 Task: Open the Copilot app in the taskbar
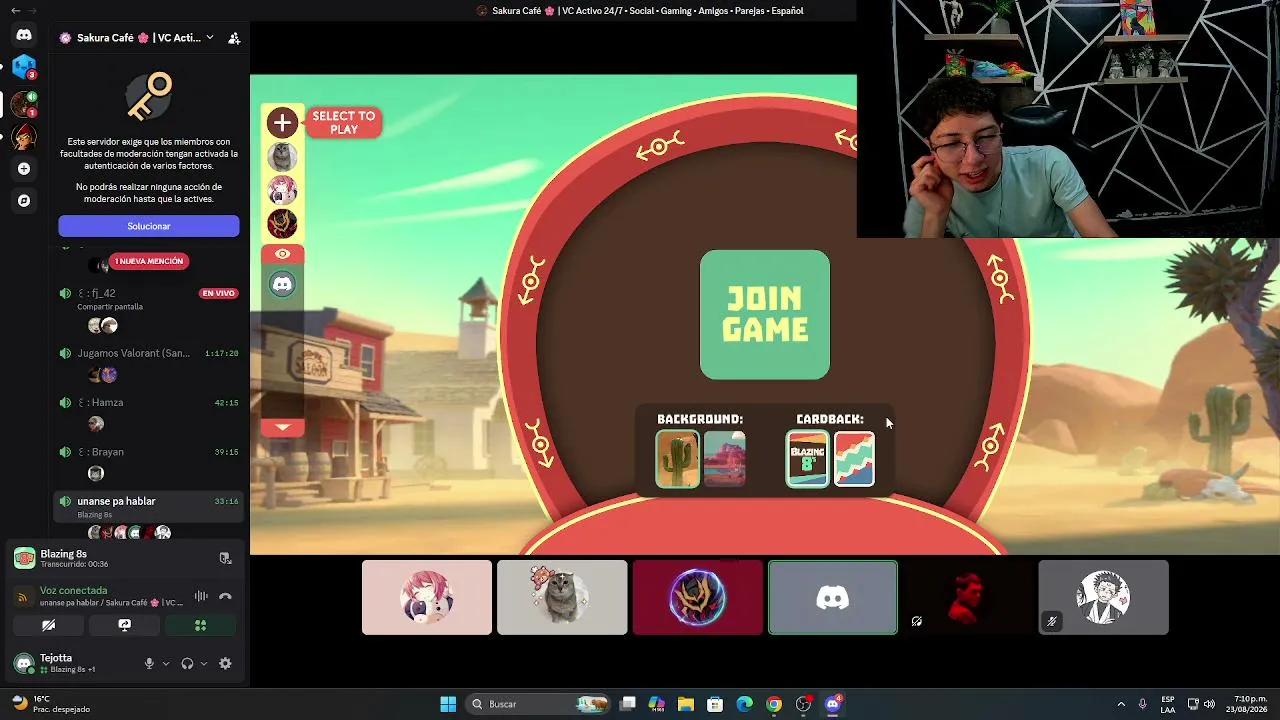coord(656,704)
